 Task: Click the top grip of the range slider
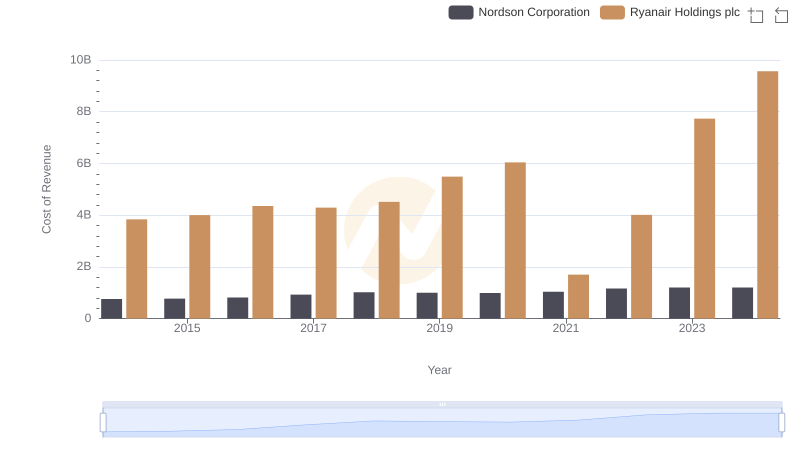click(x=442, y=404)
